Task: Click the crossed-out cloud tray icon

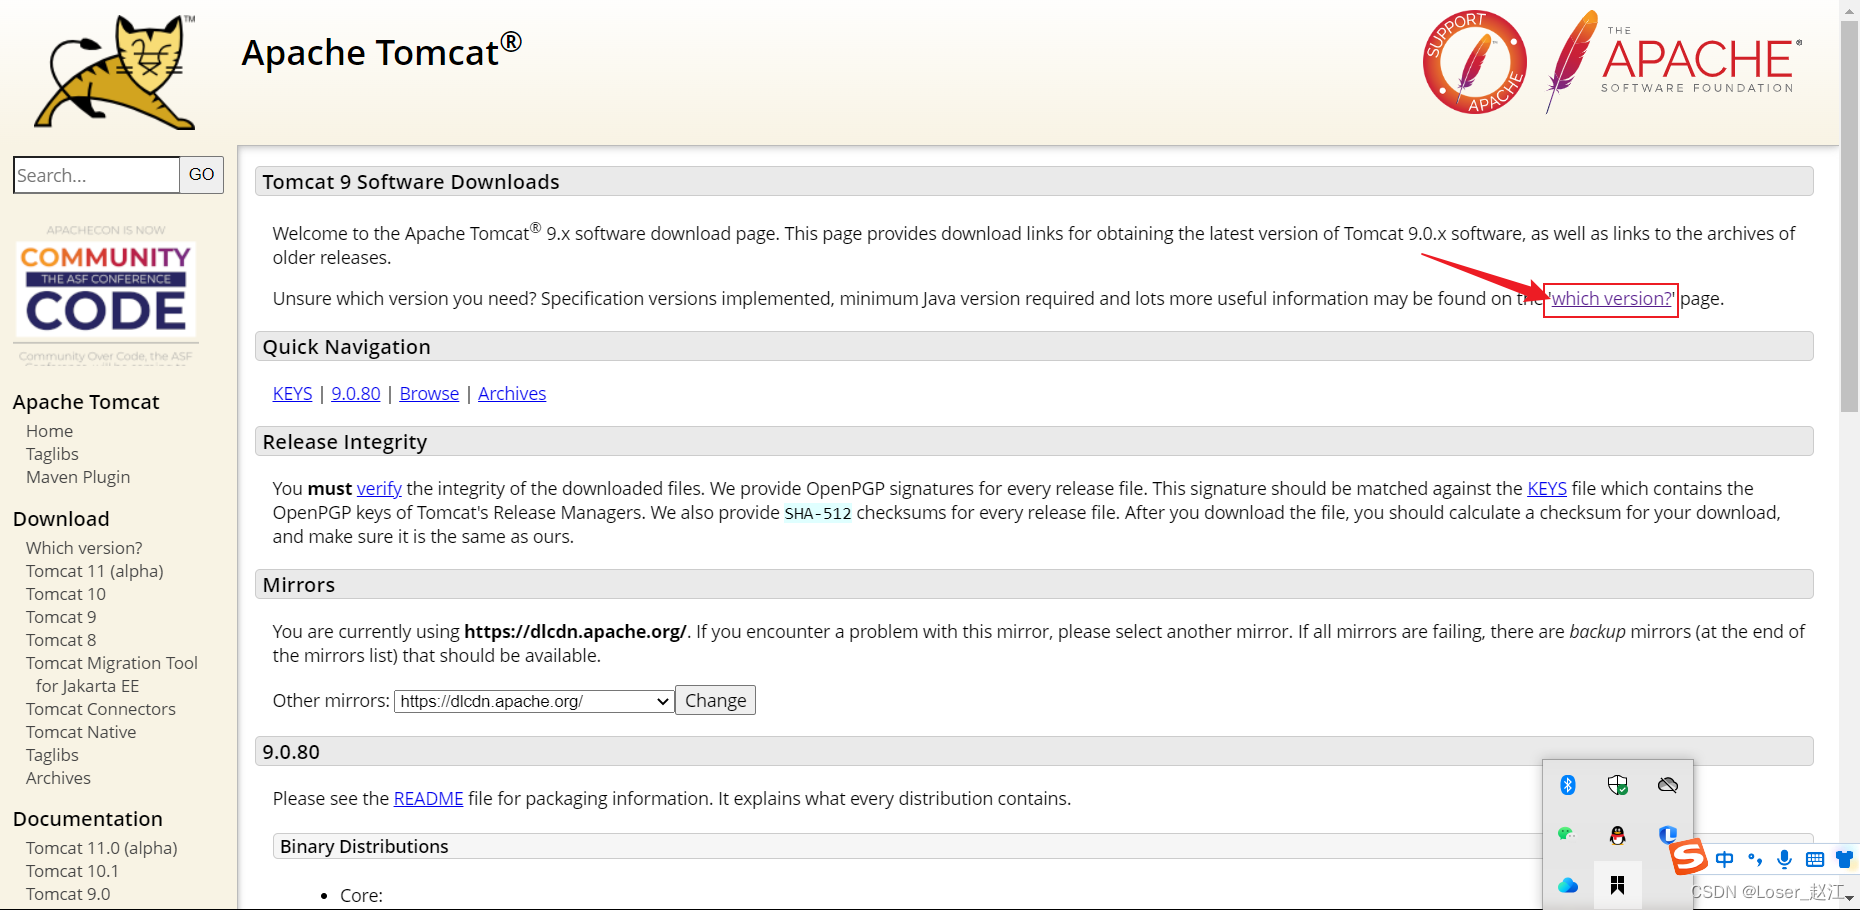Action: tap(1667, 785)
